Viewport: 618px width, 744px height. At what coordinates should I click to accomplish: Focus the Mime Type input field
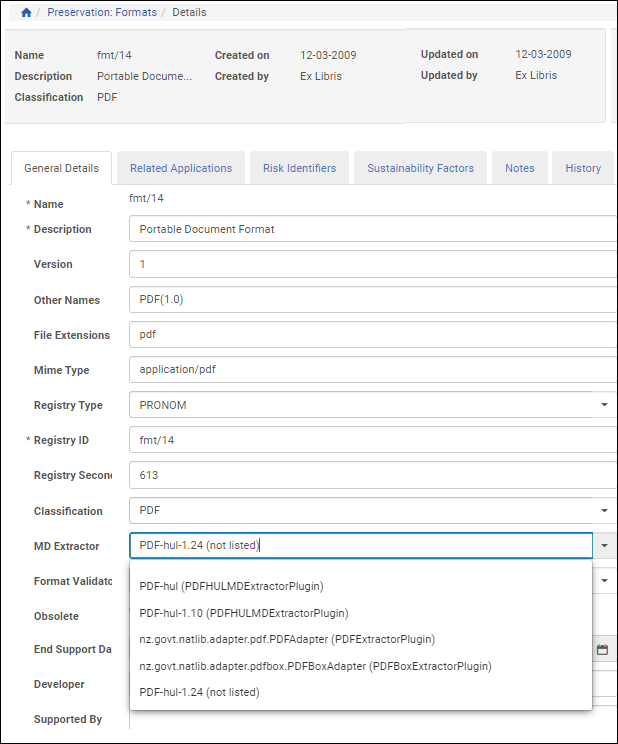pyautogui.click(x=370, y=370)
